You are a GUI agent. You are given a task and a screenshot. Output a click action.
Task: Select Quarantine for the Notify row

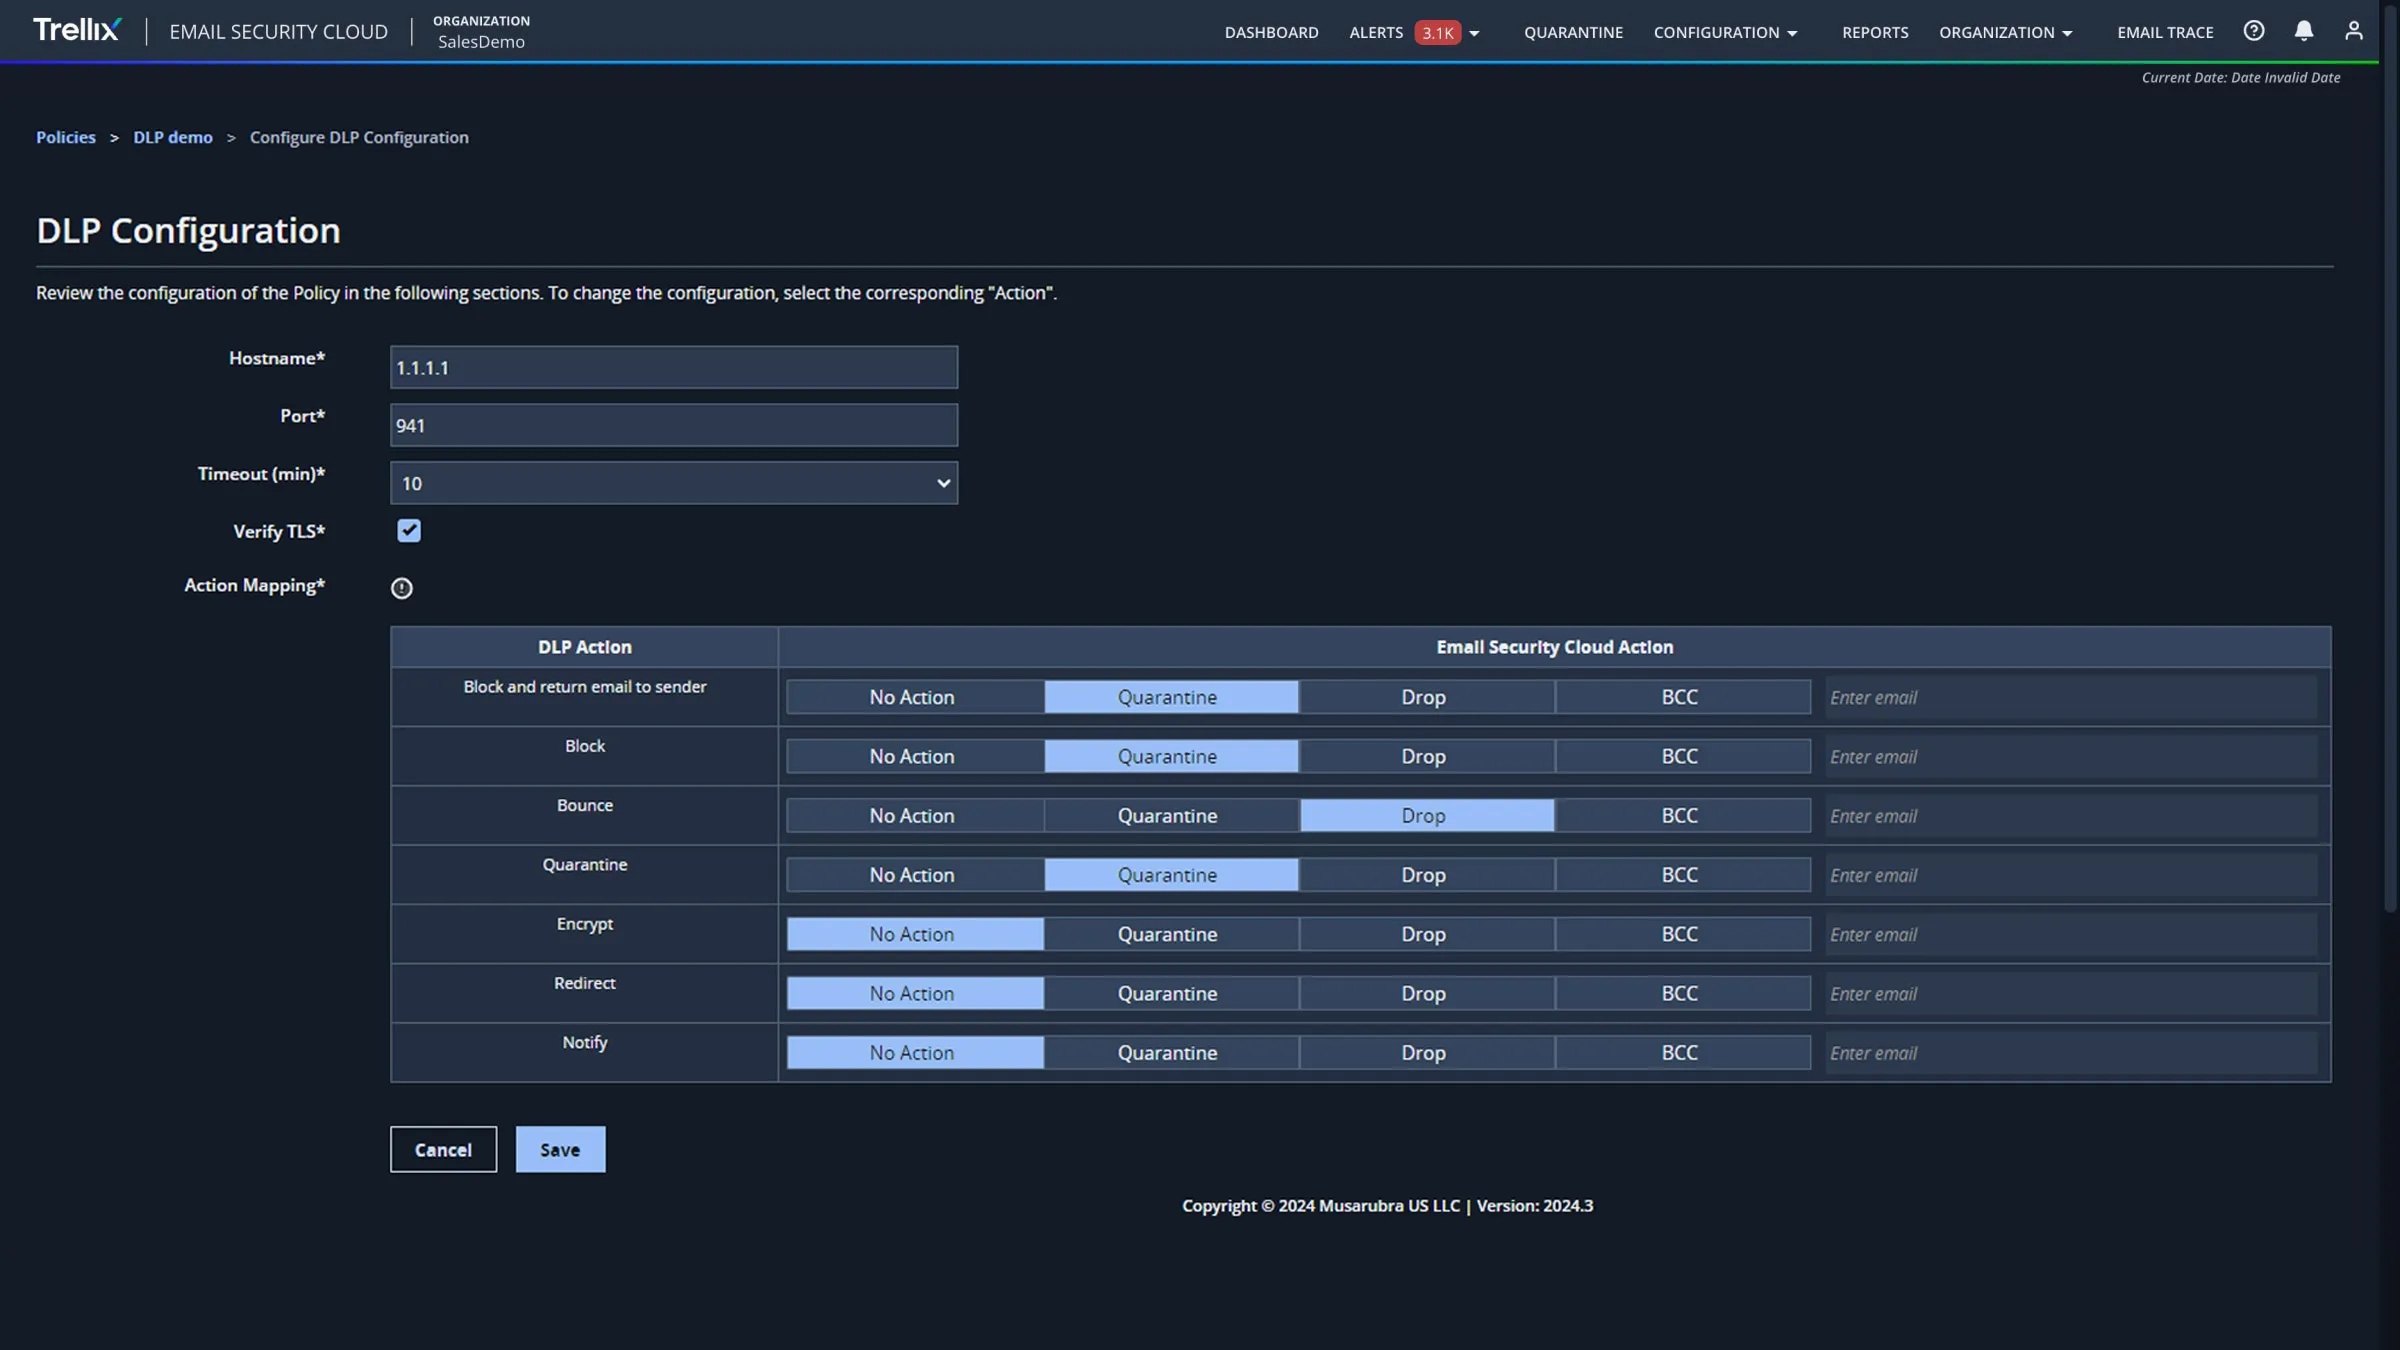[x=1171, y=1052]
